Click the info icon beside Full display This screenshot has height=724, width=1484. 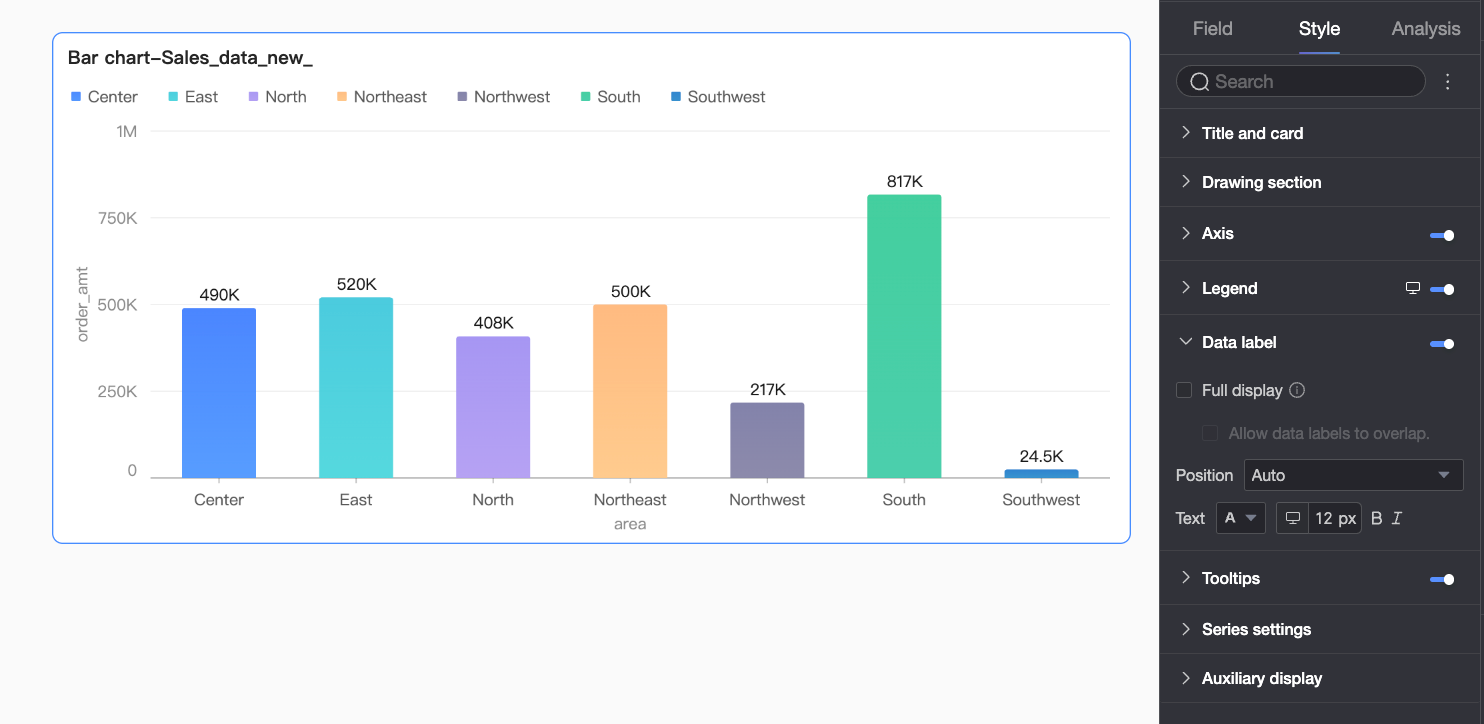1297,390
